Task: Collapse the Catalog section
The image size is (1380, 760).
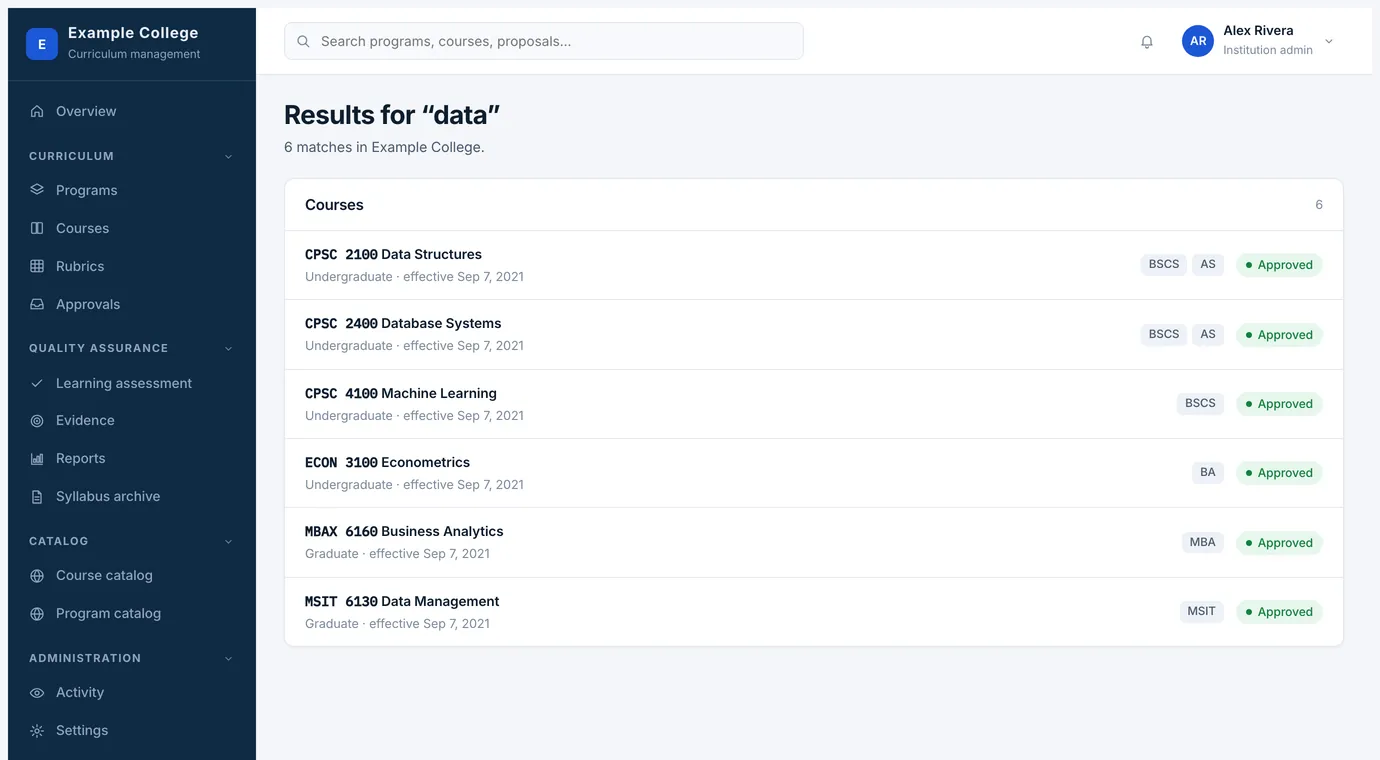Action: point(228,541)
